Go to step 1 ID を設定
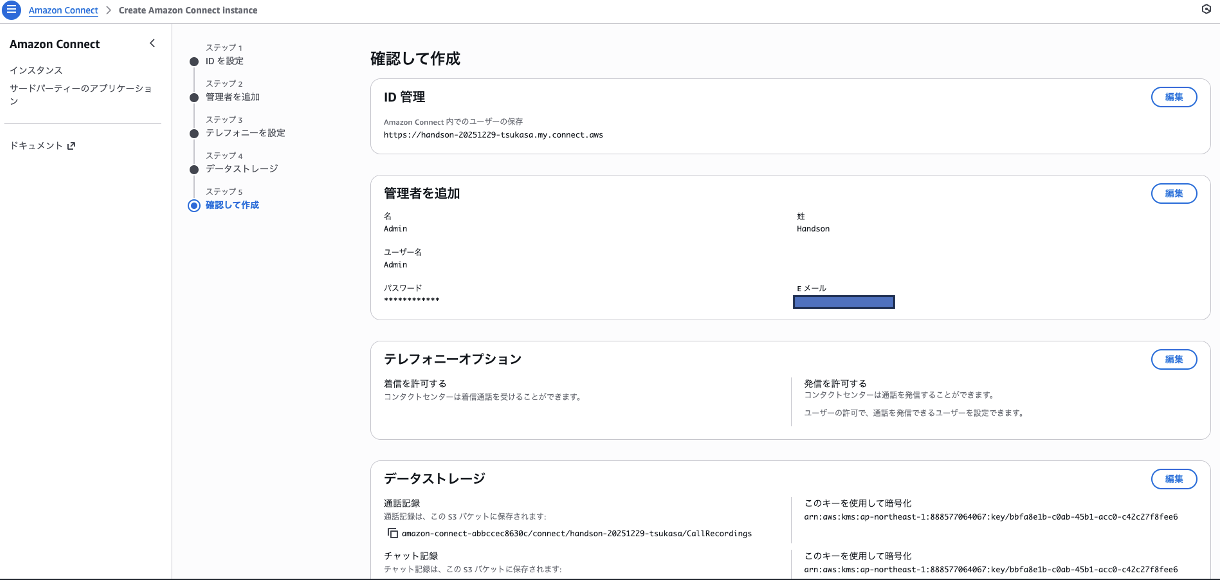 (224, 61)
